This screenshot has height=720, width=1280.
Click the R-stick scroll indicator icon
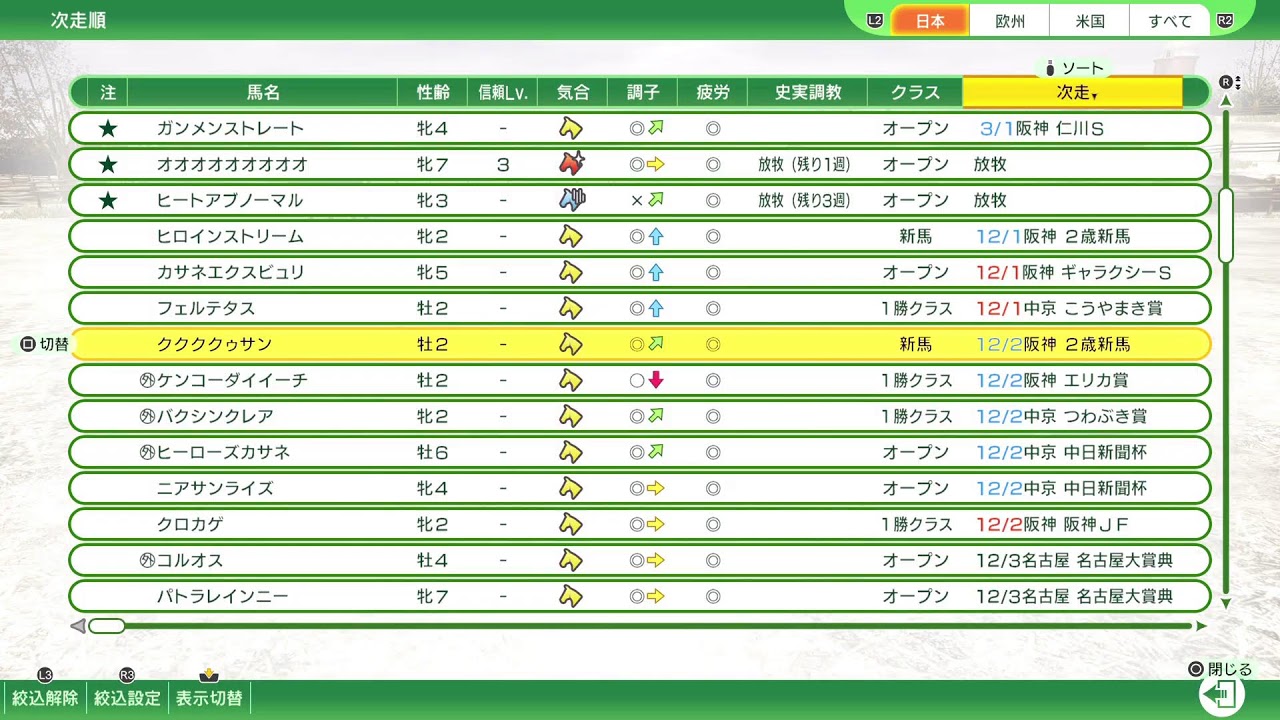pyautogui.click(x=1229, y=82)
